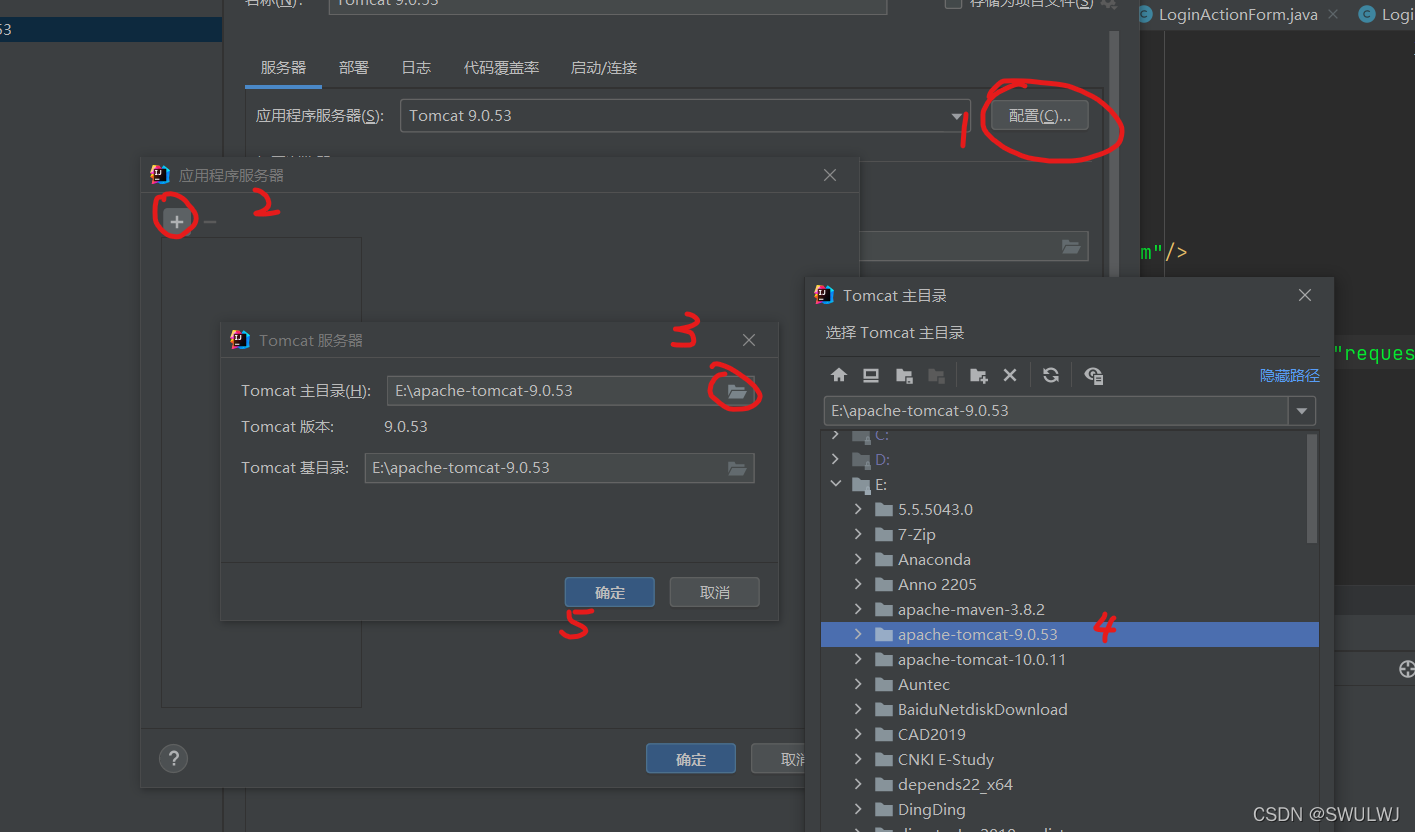Viewport: 1415px width, 832px height.
Task: Switch to the 代码覆盖率 tab
Action: (501, 68)
